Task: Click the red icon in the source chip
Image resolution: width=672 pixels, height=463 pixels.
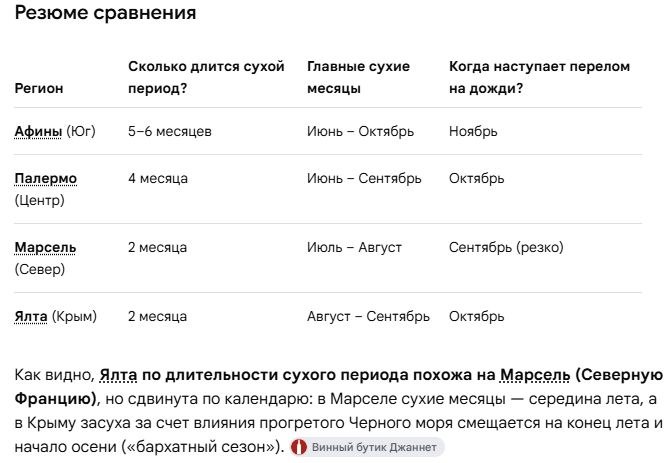Action: (x=299, y=447)
